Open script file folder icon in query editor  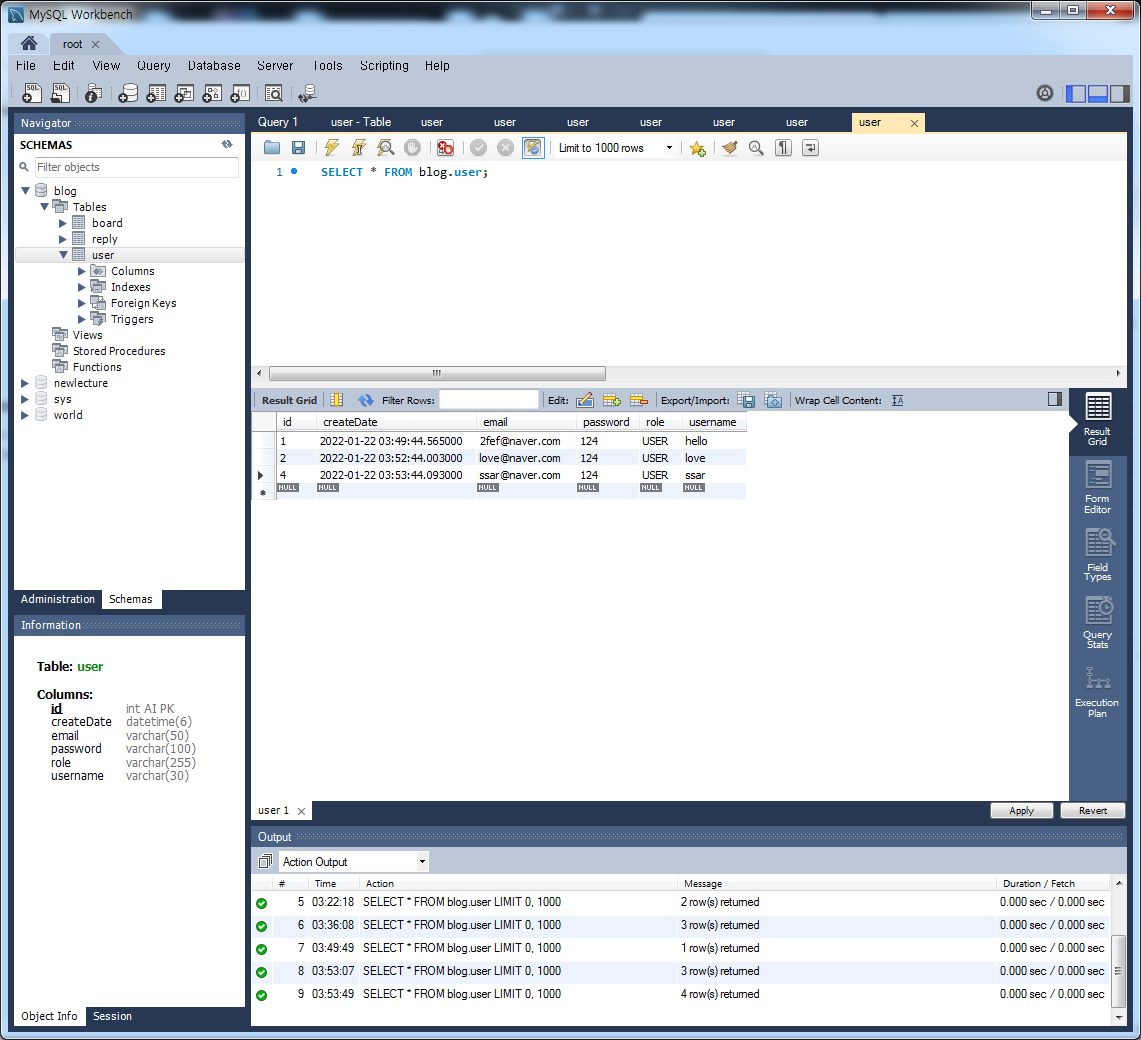pyautogui.click(x=272, y=148)
